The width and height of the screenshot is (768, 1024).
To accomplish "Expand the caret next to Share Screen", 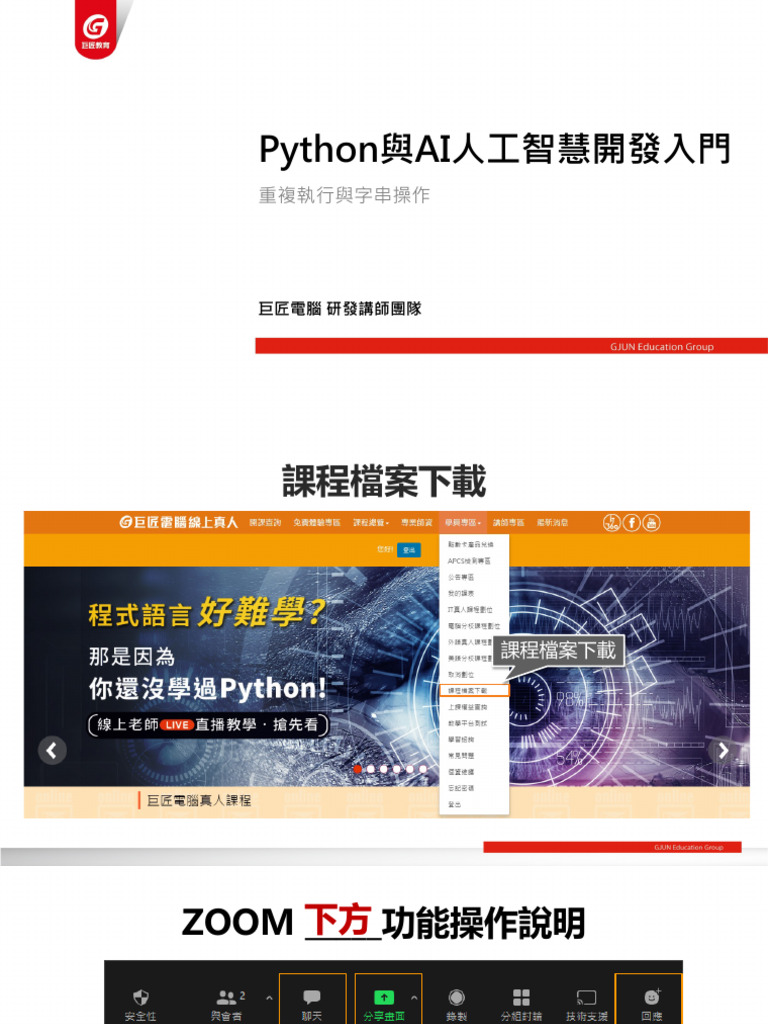I will (414, 998).
